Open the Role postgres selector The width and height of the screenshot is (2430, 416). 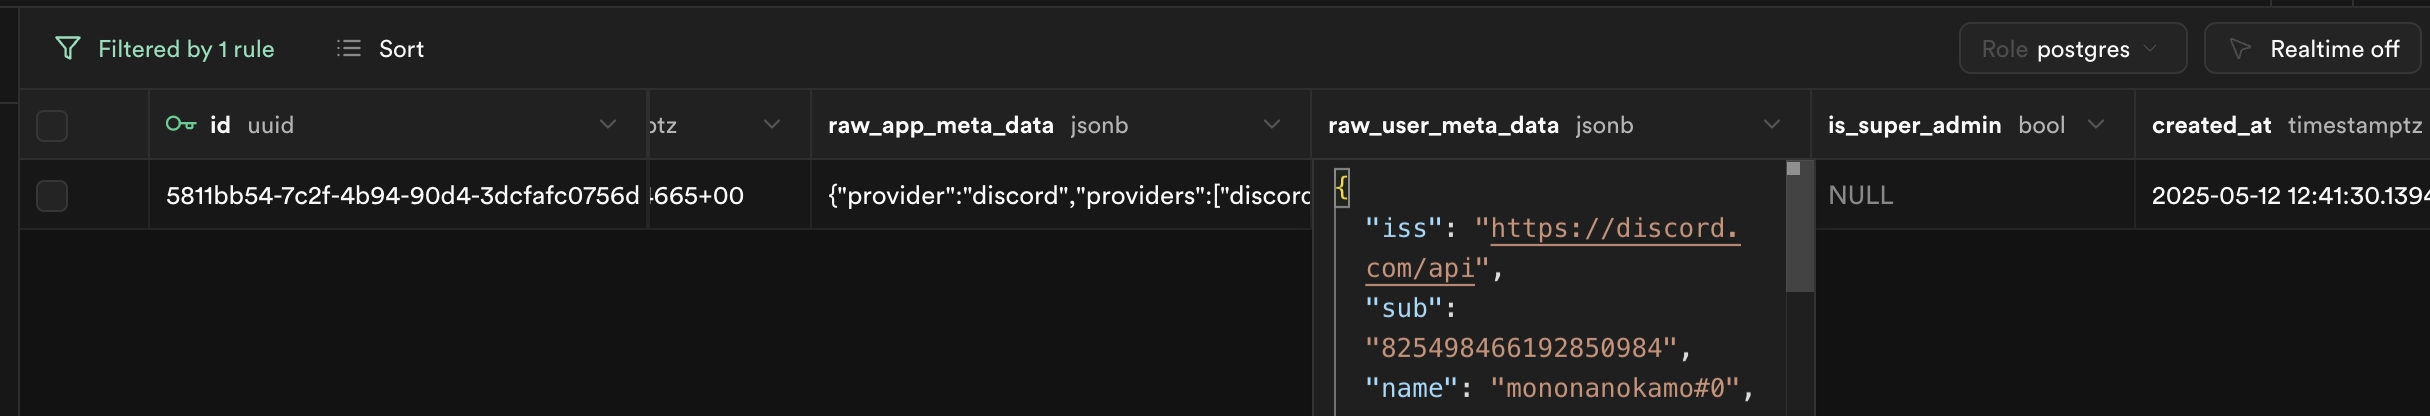click(2072, 49)
